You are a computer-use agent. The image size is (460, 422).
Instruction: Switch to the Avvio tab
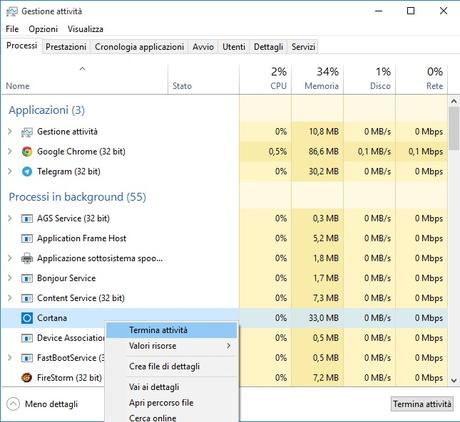[203, 47]
